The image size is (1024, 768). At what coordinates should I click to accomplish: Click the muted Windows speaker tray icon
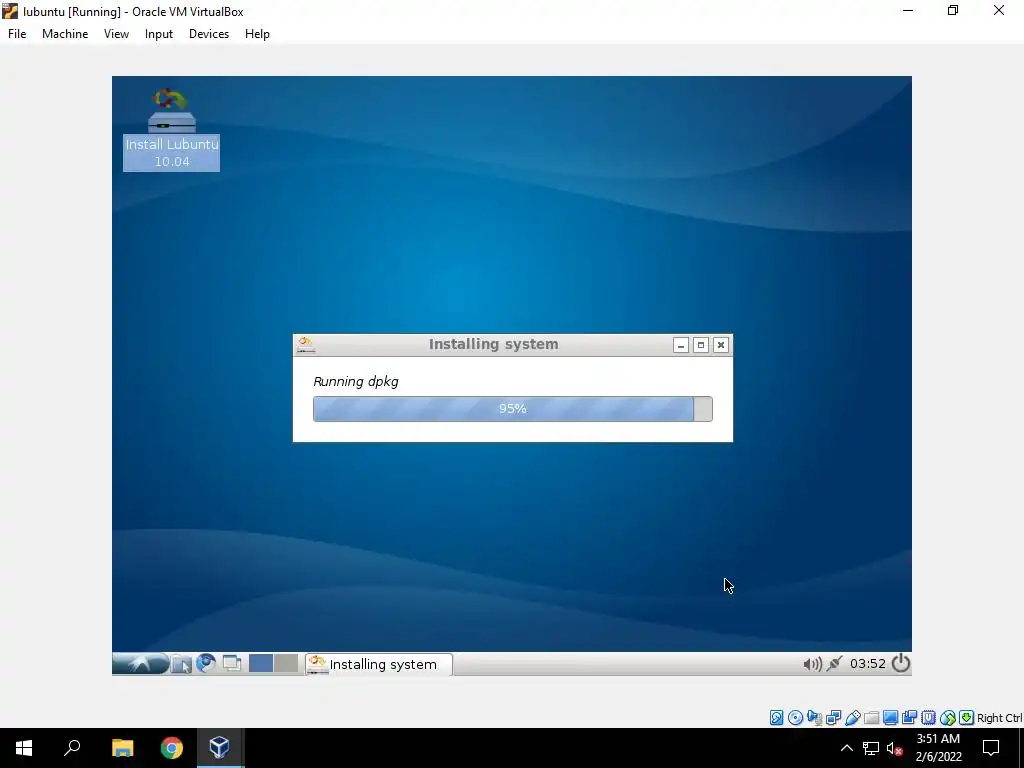(895, 748)
